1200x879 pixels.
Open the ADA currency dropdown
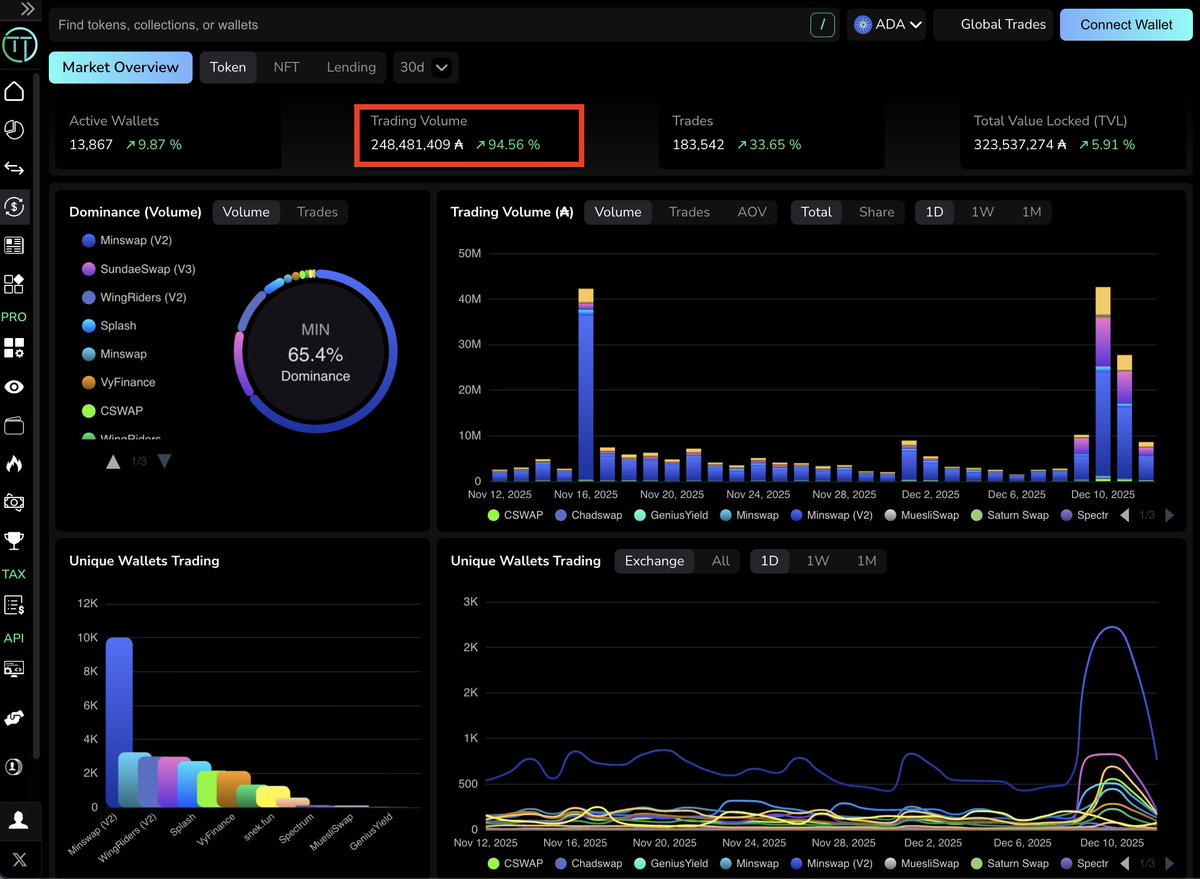(x=887, y=24)
